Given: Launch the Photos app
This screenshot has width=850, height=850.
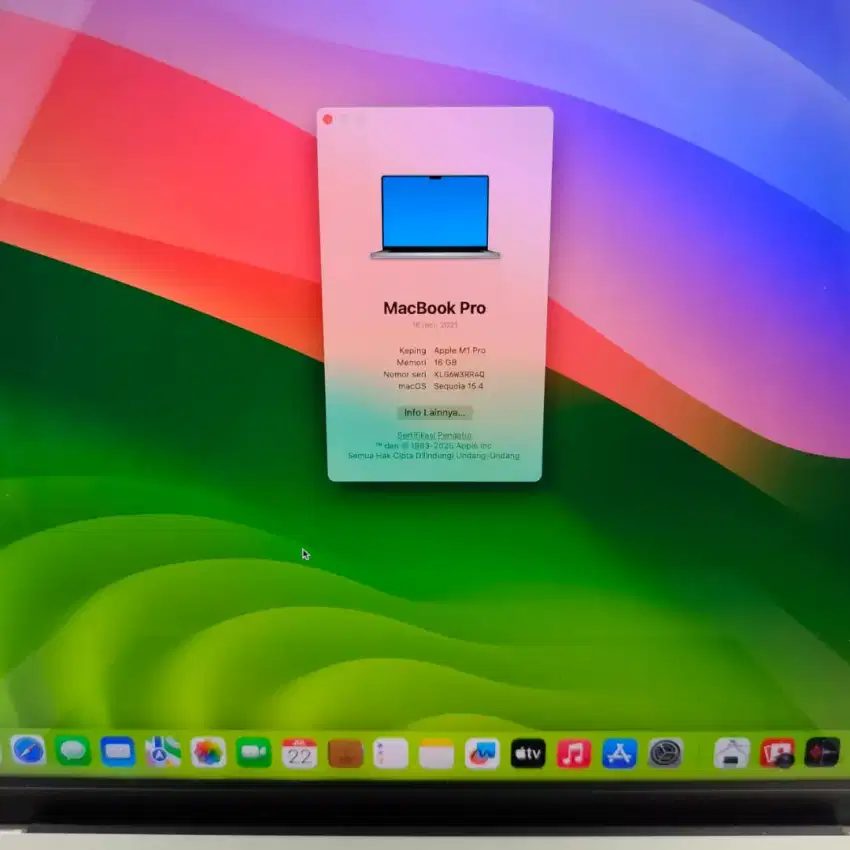Looking at the screenshot, I should tap(208, 752).
